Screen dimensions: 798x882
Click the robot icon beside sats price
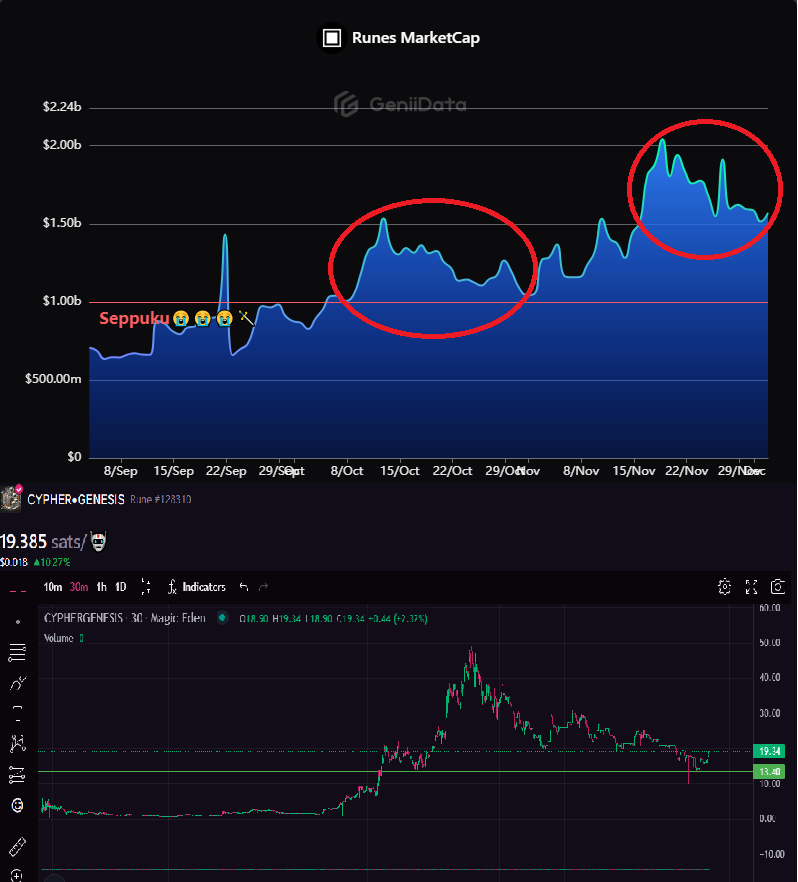point(98,542)
